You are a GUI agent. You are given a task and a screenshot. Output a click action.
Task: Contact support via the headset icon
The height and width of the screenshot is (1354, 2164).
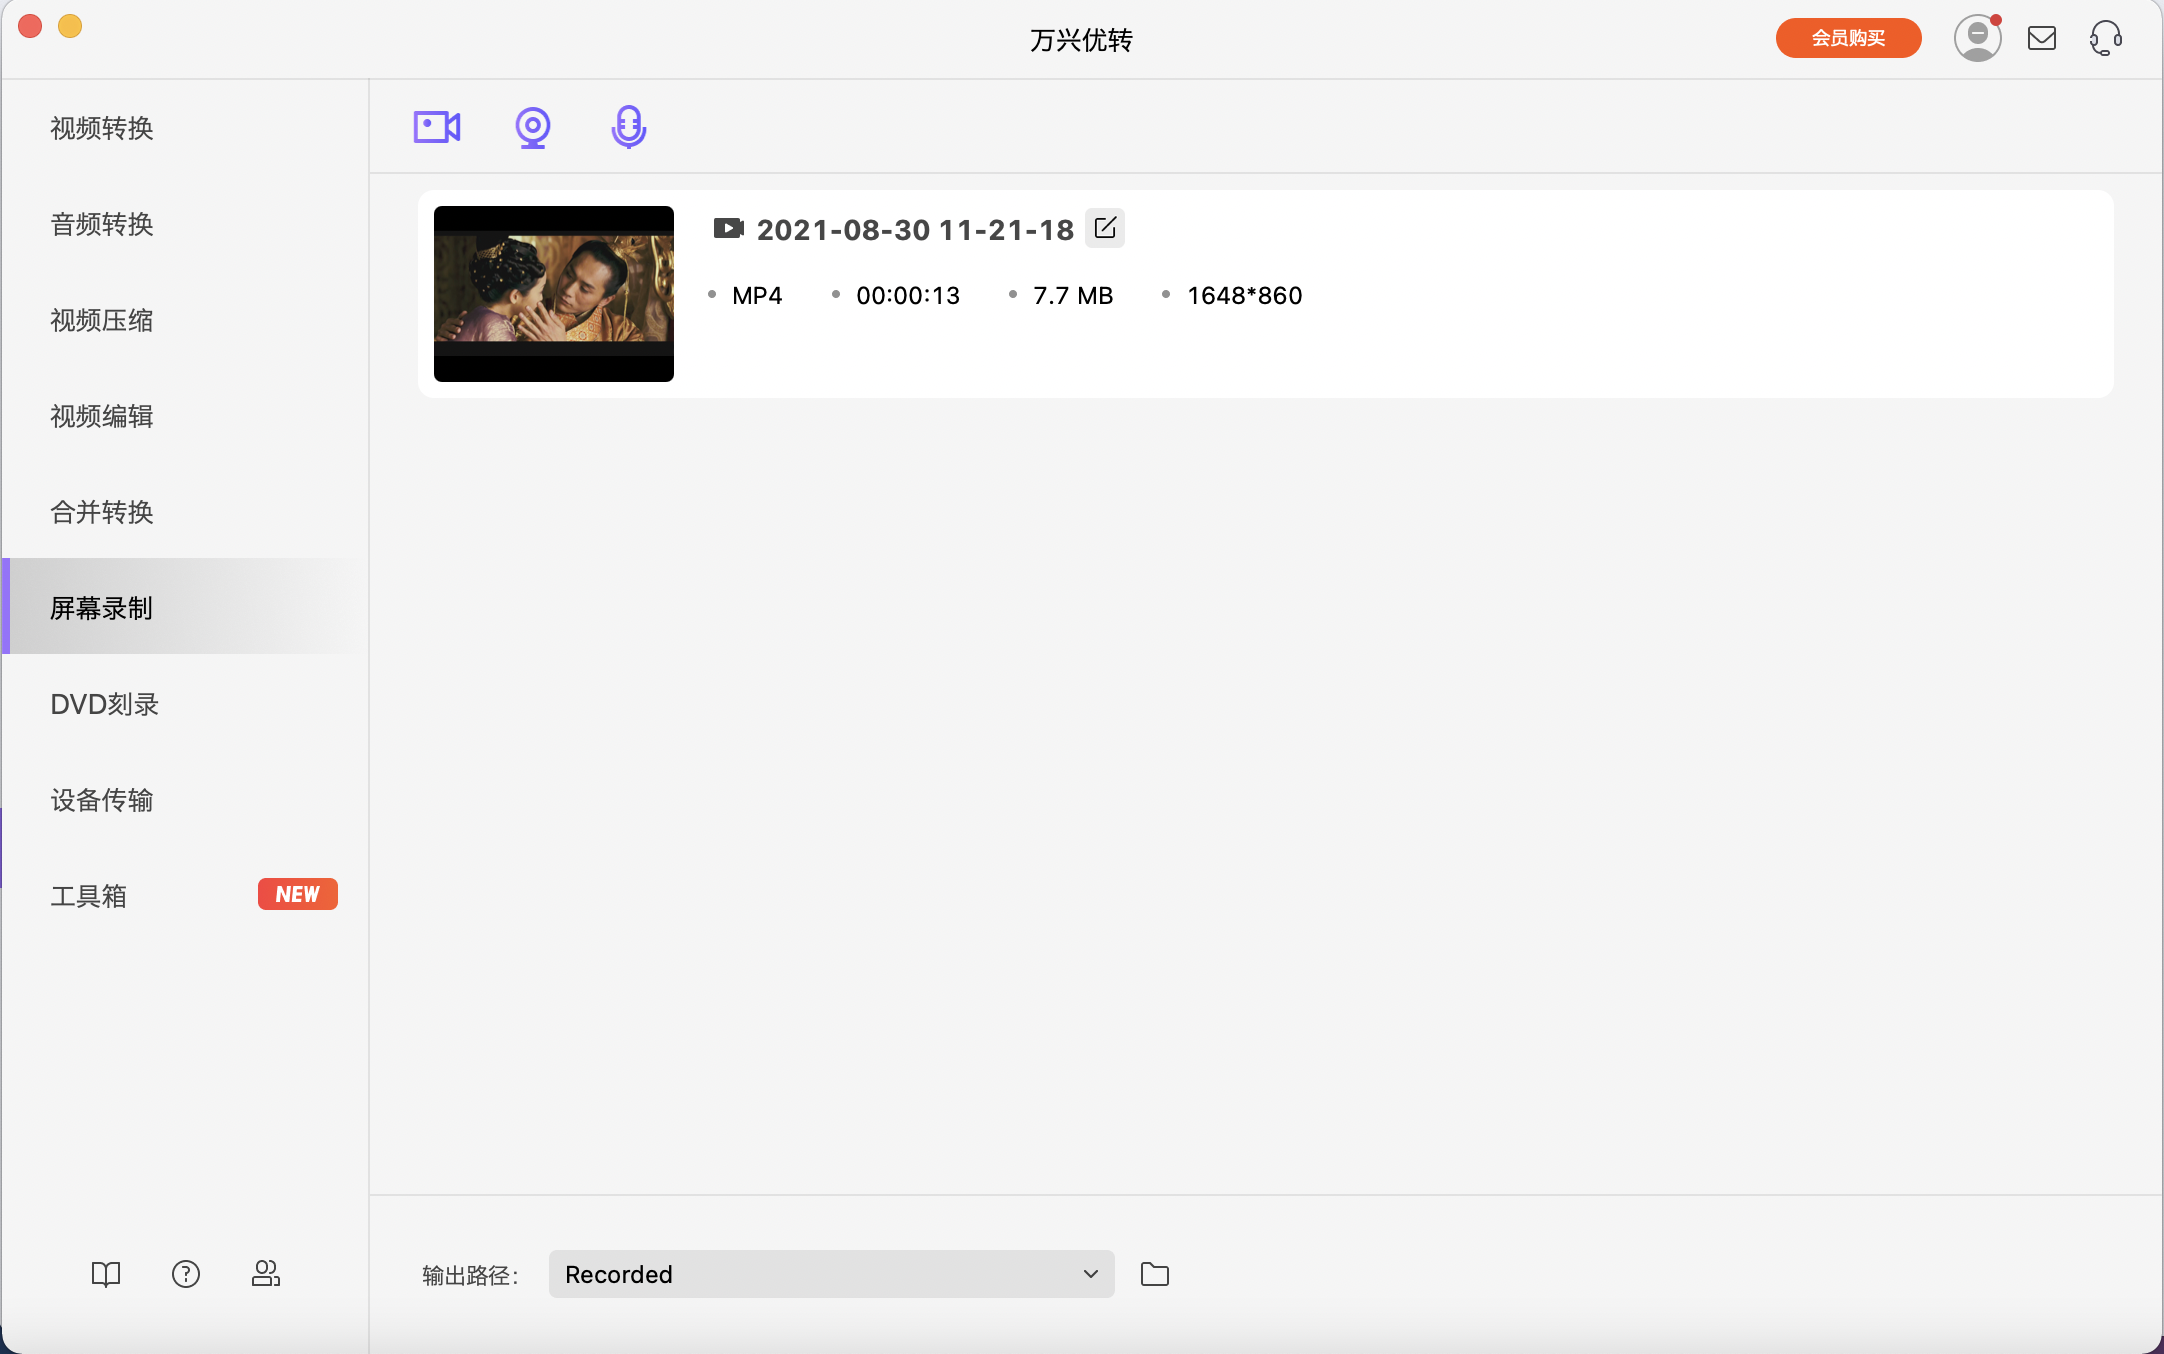tap(2105, 39)
